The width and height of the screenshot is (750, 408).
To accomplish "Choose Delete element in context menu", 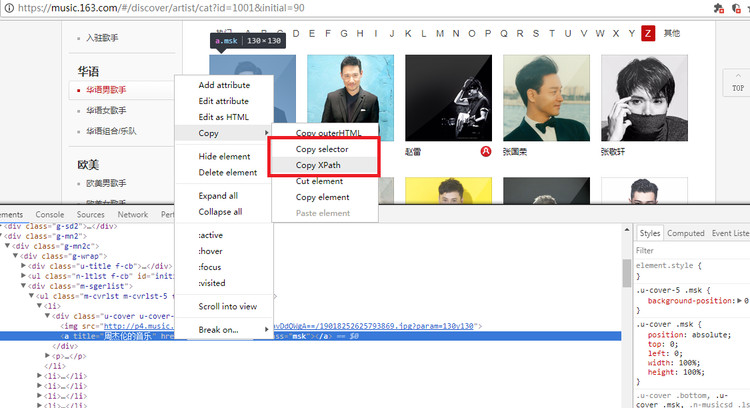I will click(224, 173).
